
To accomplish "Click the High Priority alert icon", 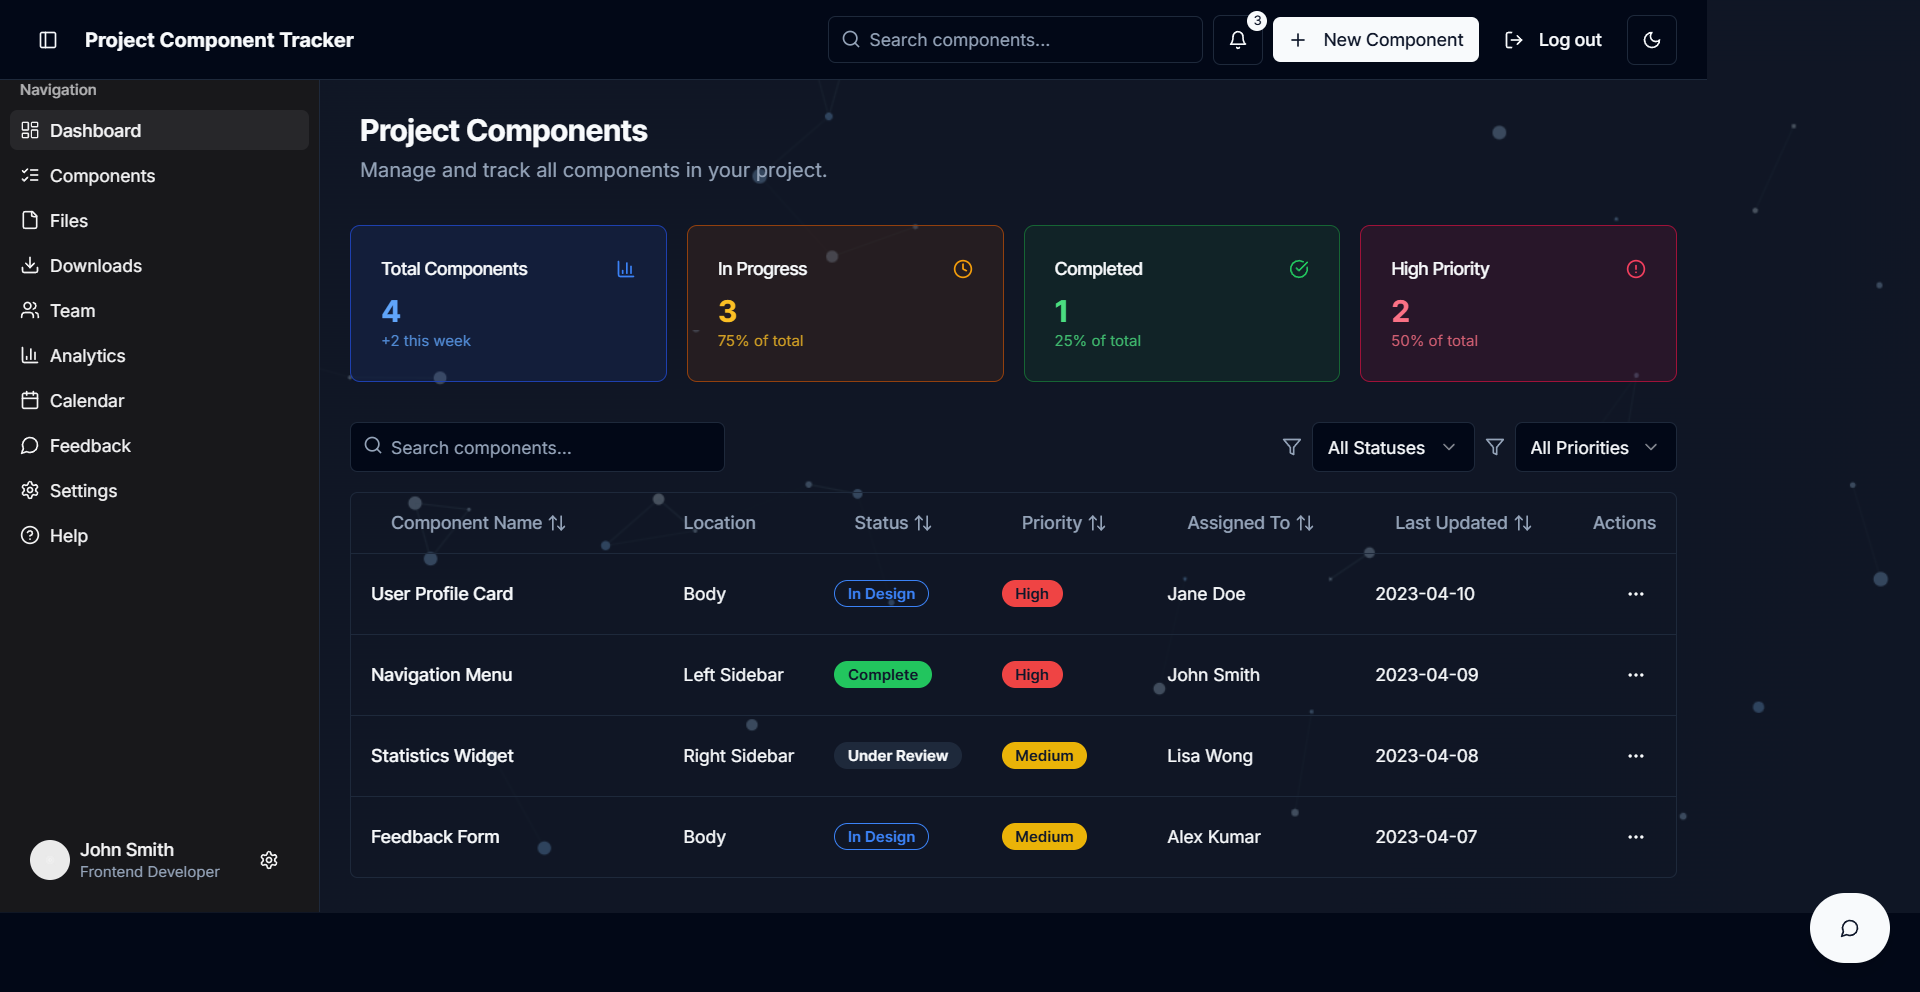I will pyautogui.click(x=1636, y=269).
